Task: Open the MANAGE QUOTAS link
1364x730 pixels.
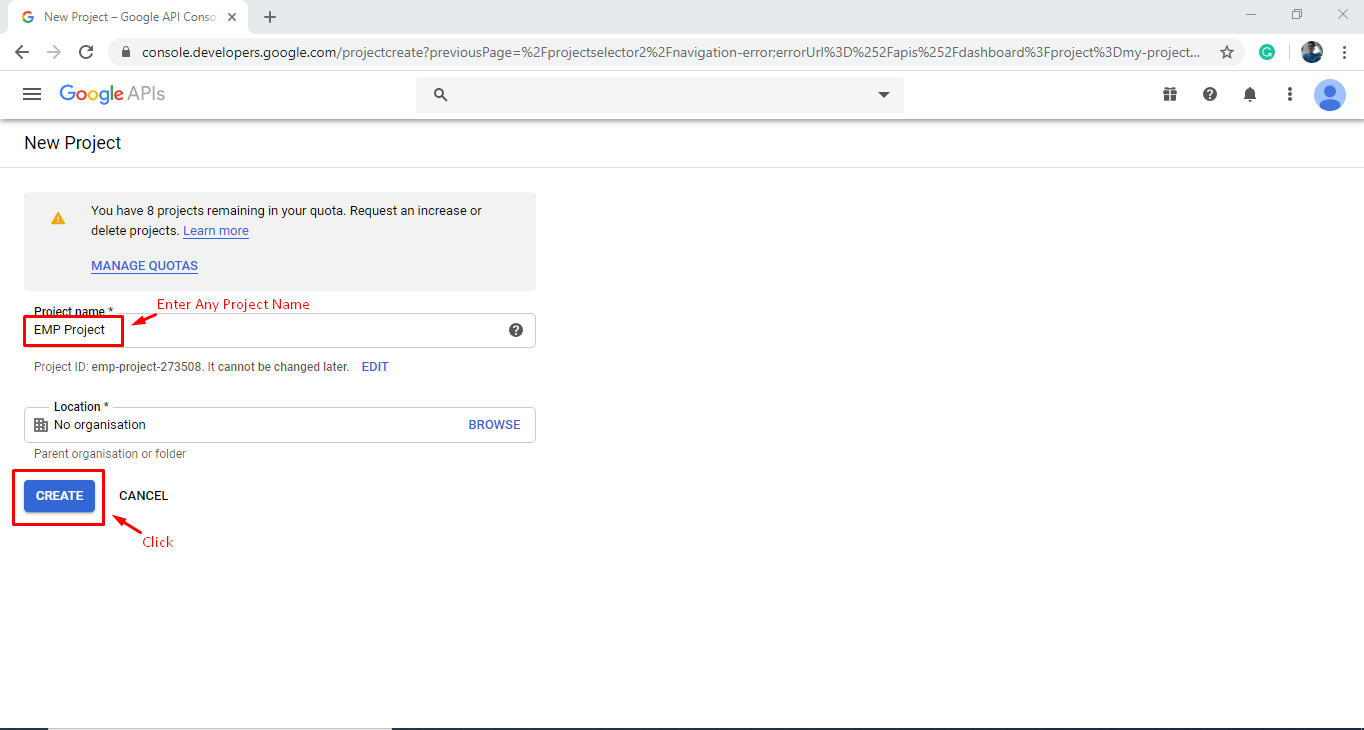Action: [x=144, y=265]
